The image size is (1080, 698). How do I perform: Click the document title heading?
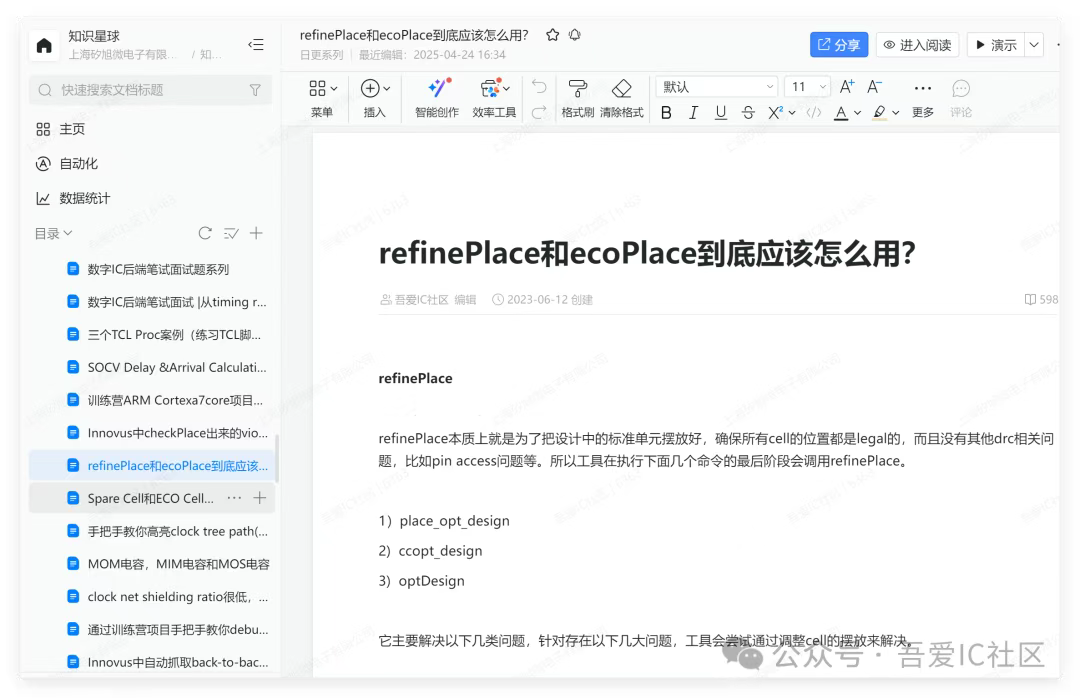tap(647, 253)
